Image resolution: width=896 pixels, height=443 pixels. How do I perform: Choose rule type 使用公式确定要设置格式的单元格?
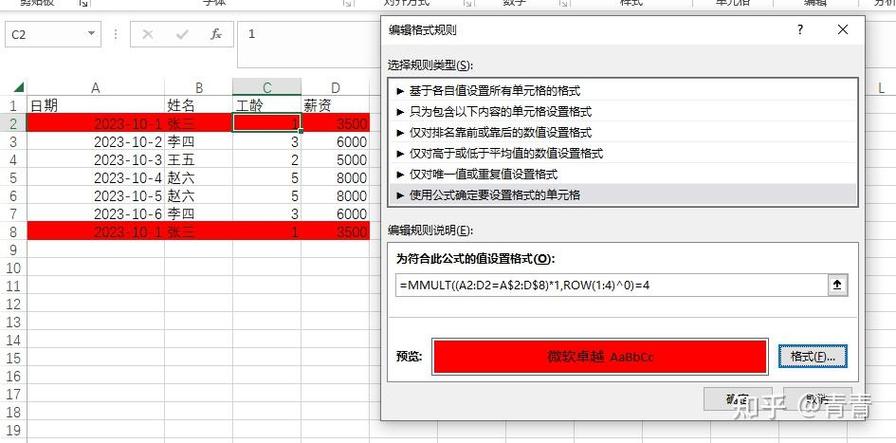[622, 195]
